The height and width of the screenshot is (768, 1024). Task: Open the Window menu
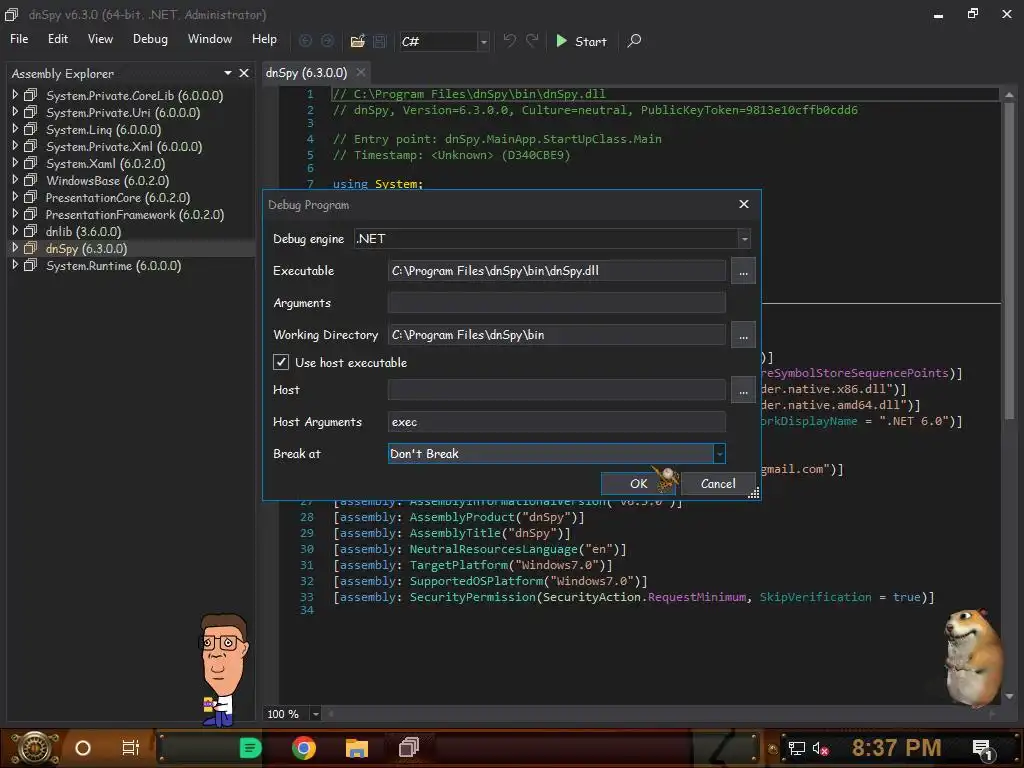210,39
